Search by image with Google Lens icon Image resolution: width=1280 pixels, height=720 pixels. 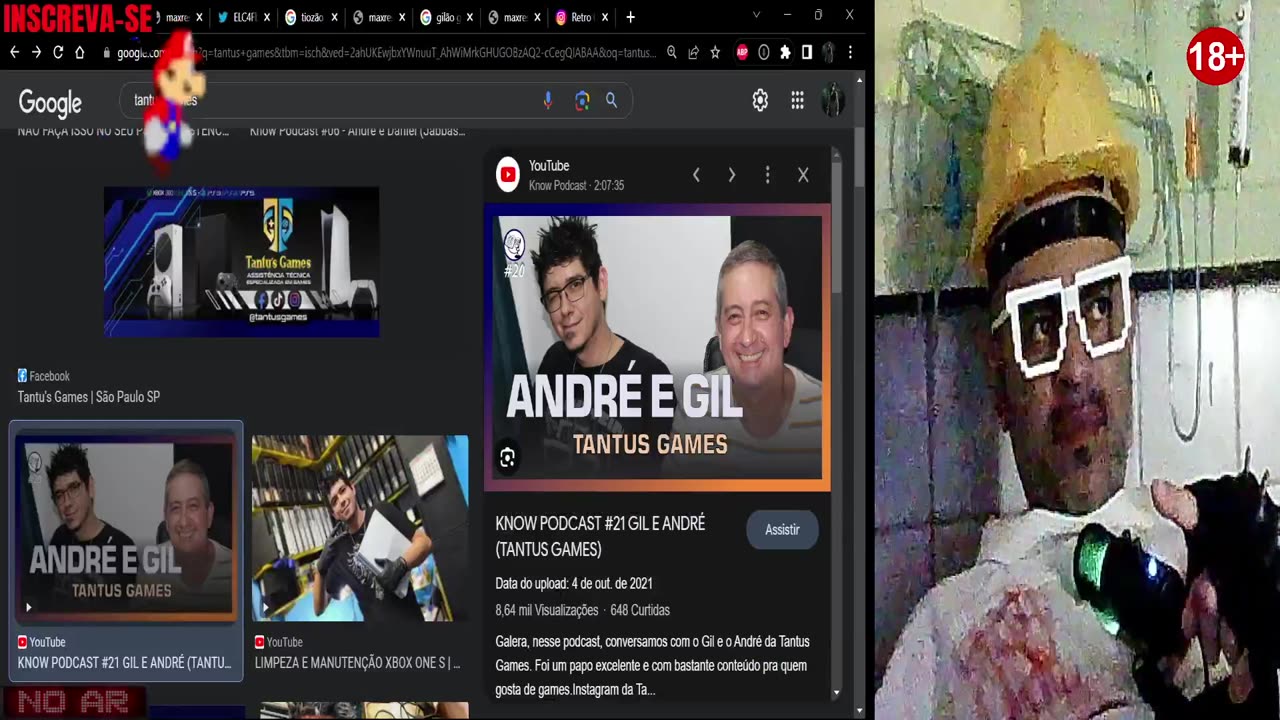582,100
